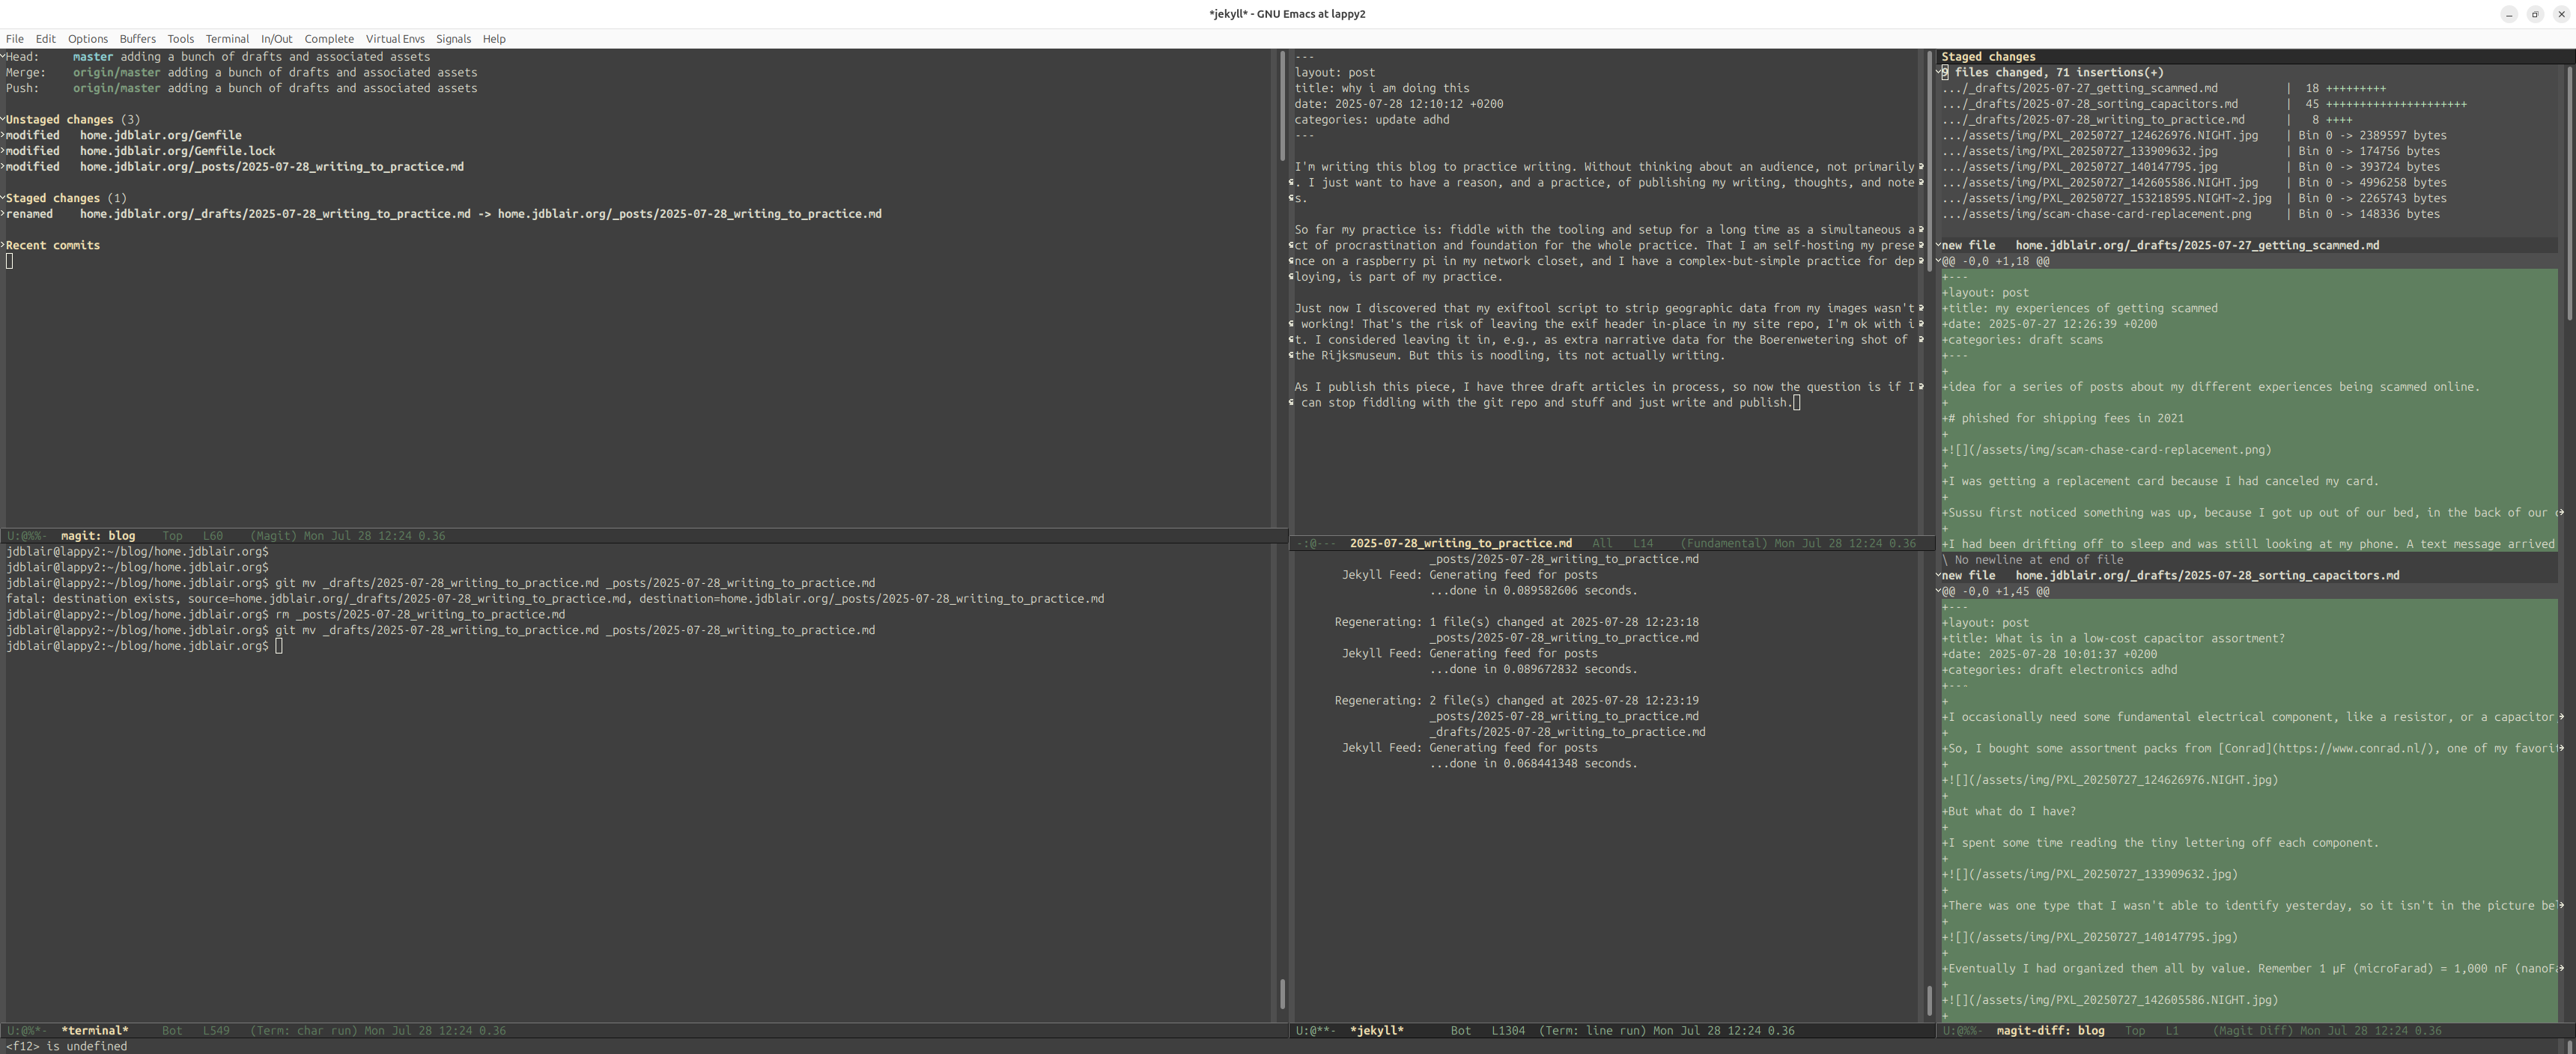The width and height of the screenshot is (2576, 1054).
Task: Minimize the Emacs window
Action: pyautogui.click(x=2509, y=14)
